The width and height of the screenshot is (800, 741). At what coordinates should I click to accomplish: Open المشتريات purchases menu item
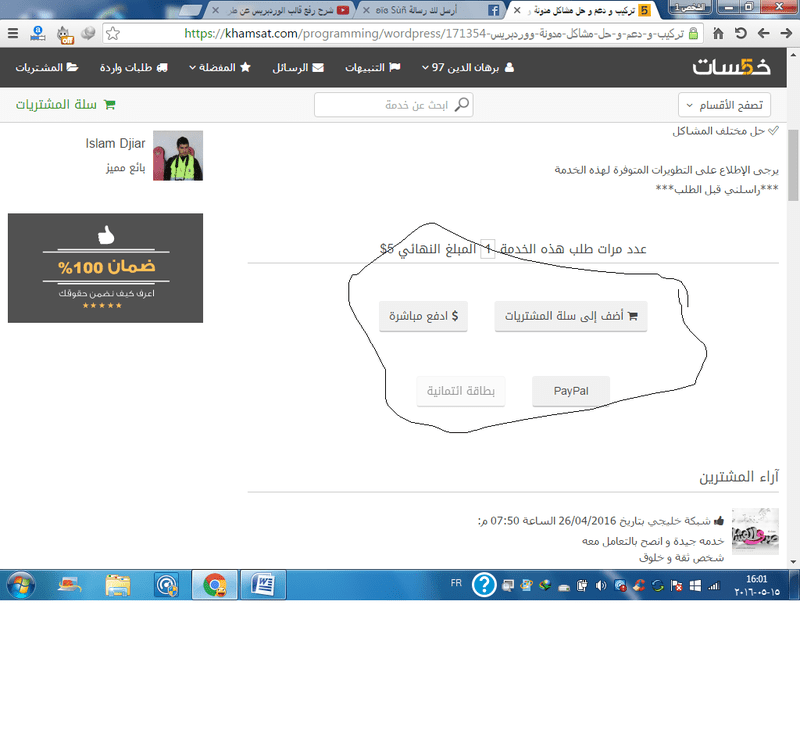tap(46, 67)
